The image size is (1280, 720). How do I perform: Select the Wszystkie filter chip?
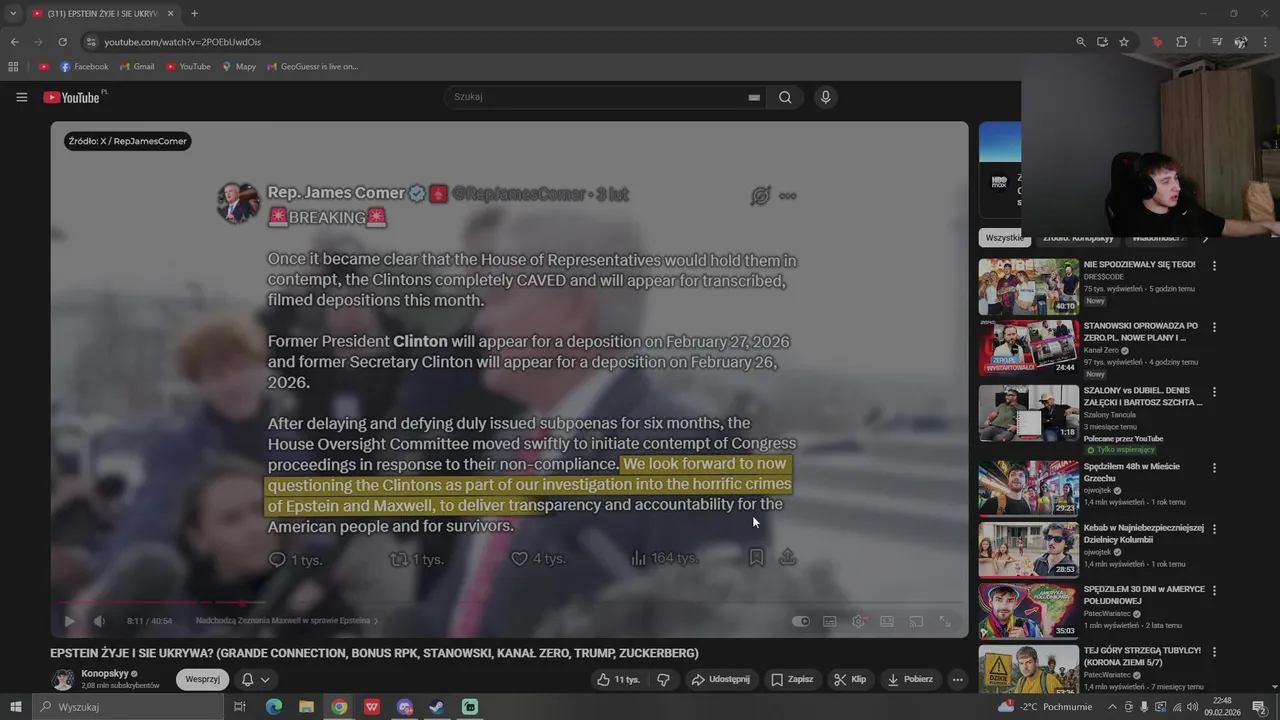[1004, 238]
